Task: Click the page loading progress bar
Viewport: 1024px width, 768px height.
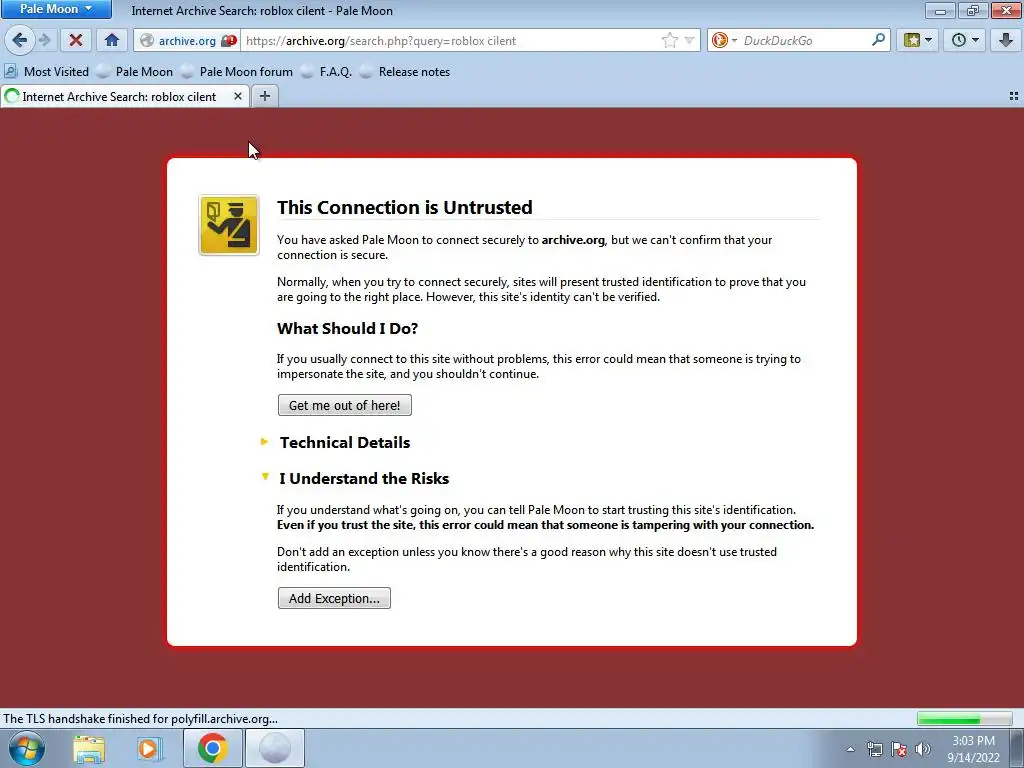Action: (964, 719)
